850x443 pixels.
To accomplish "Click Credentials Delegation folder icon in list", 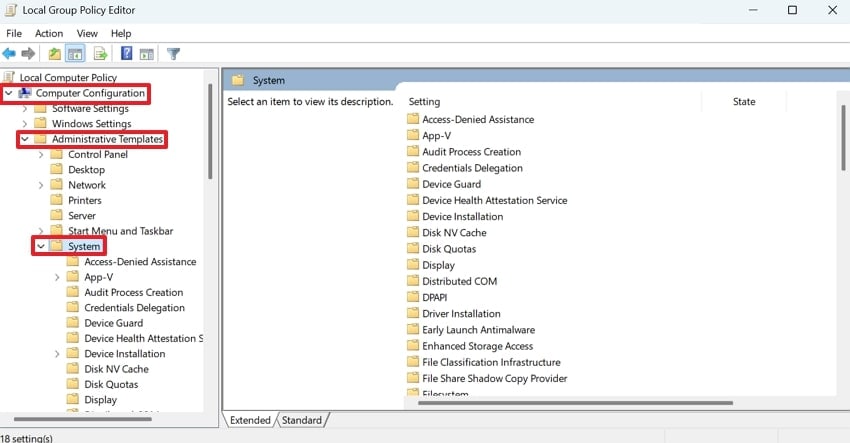I will click(x=413, y=168).
